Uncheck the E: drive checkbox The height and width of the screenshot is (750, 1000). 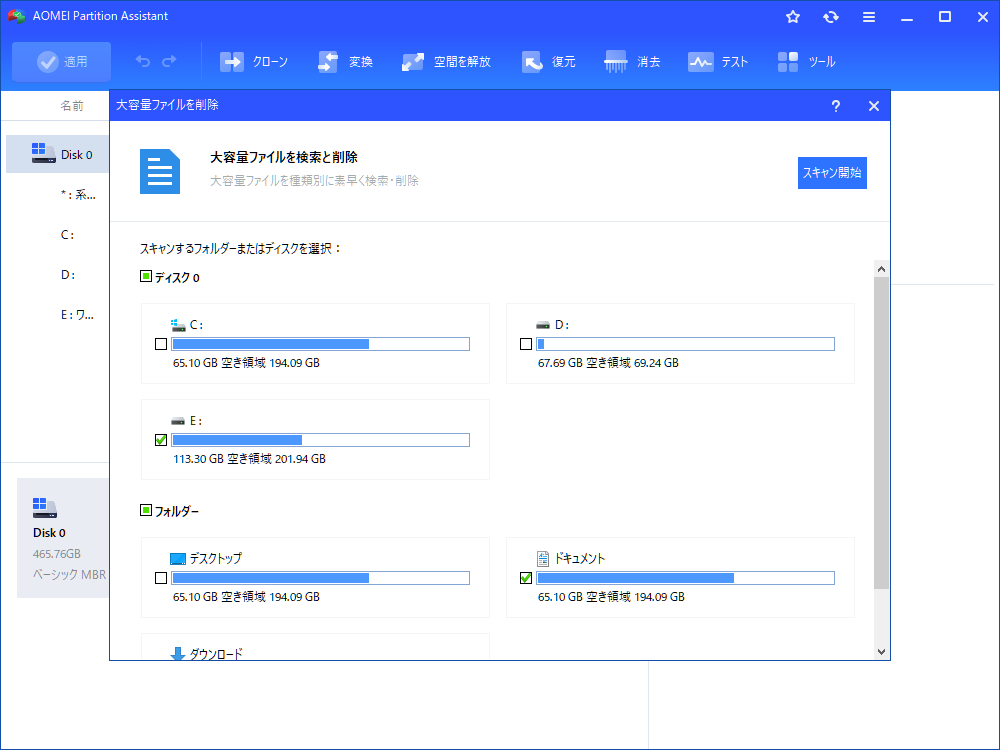(161, 440)
